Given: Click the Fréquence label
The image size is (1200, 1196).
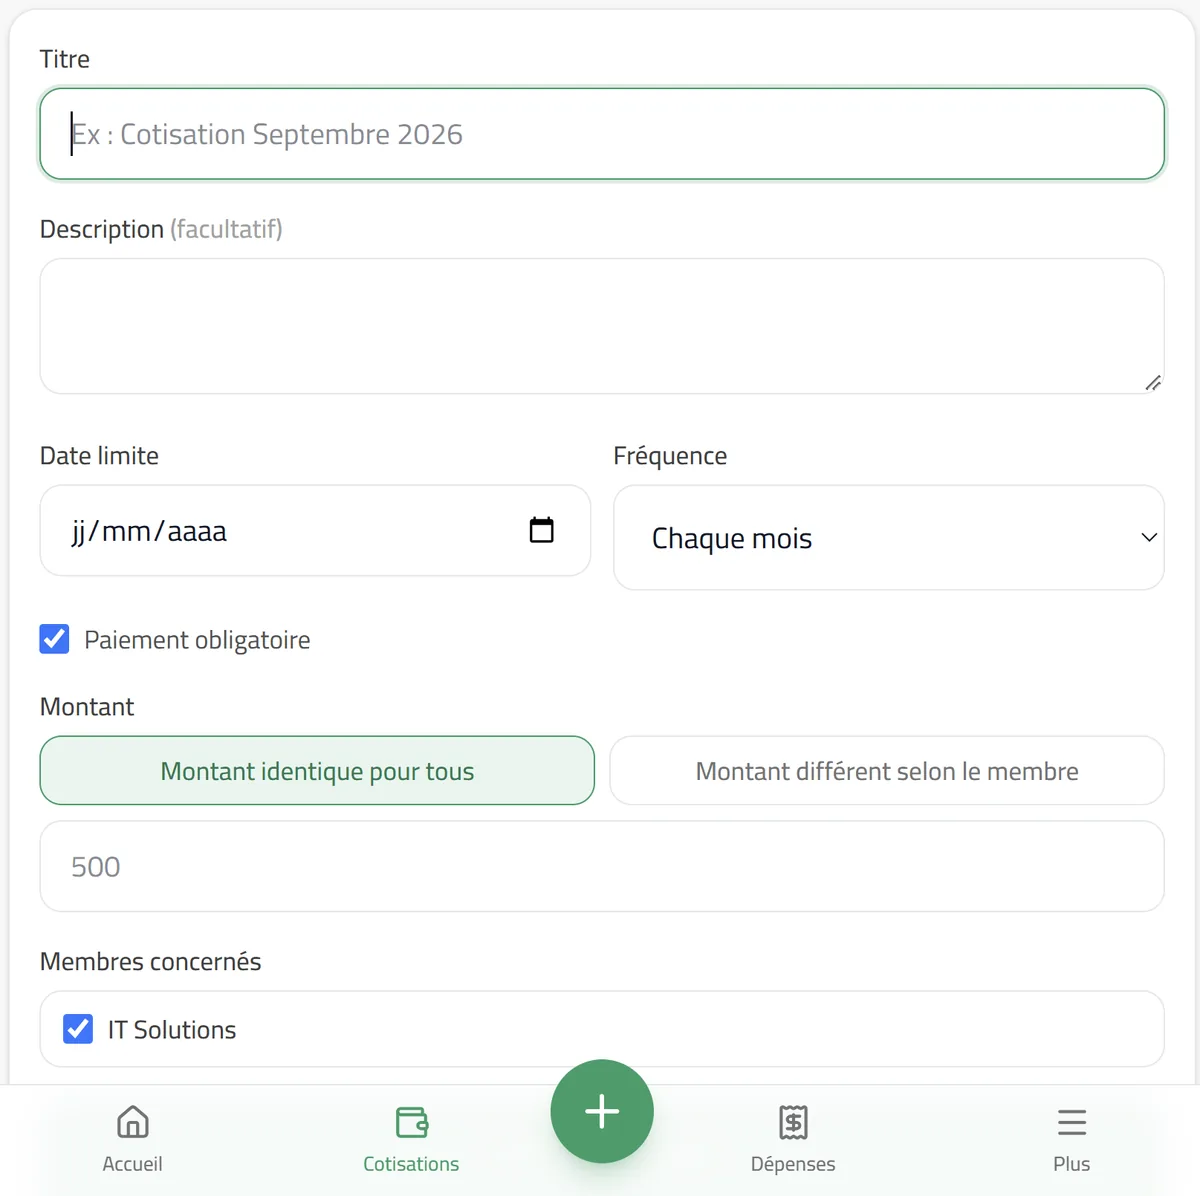Looking at the screenshot, I should [670, 456].
